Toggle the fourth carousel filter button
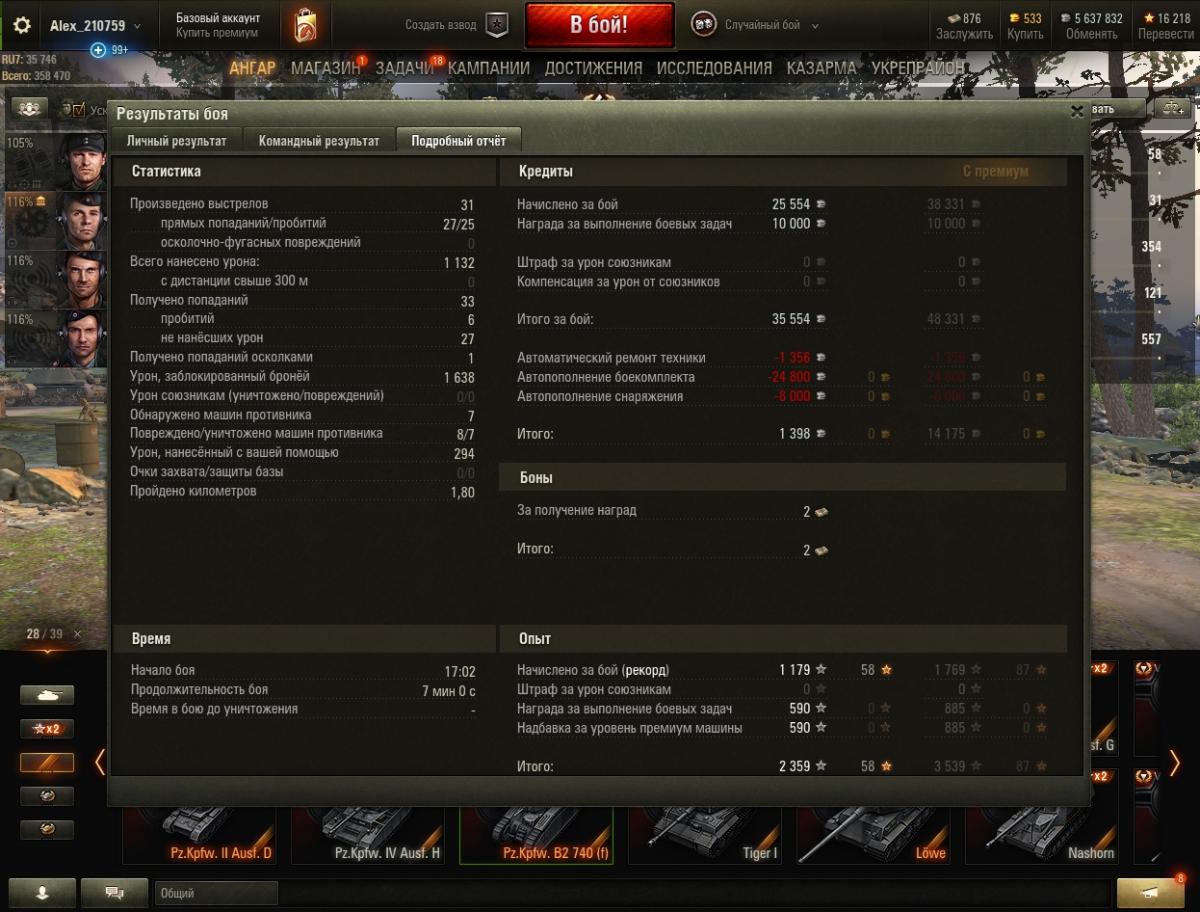This screenshot has width=1200, height=912. [x=47, y=796]
